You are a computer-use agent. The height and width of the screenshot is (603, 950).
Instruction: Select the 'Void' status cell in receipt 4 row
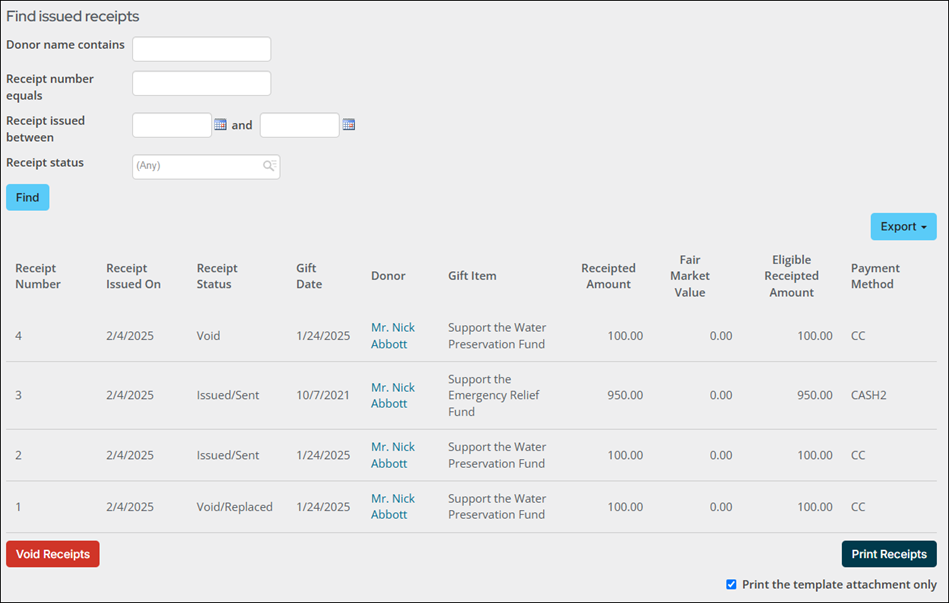click(x=208, y=336)
